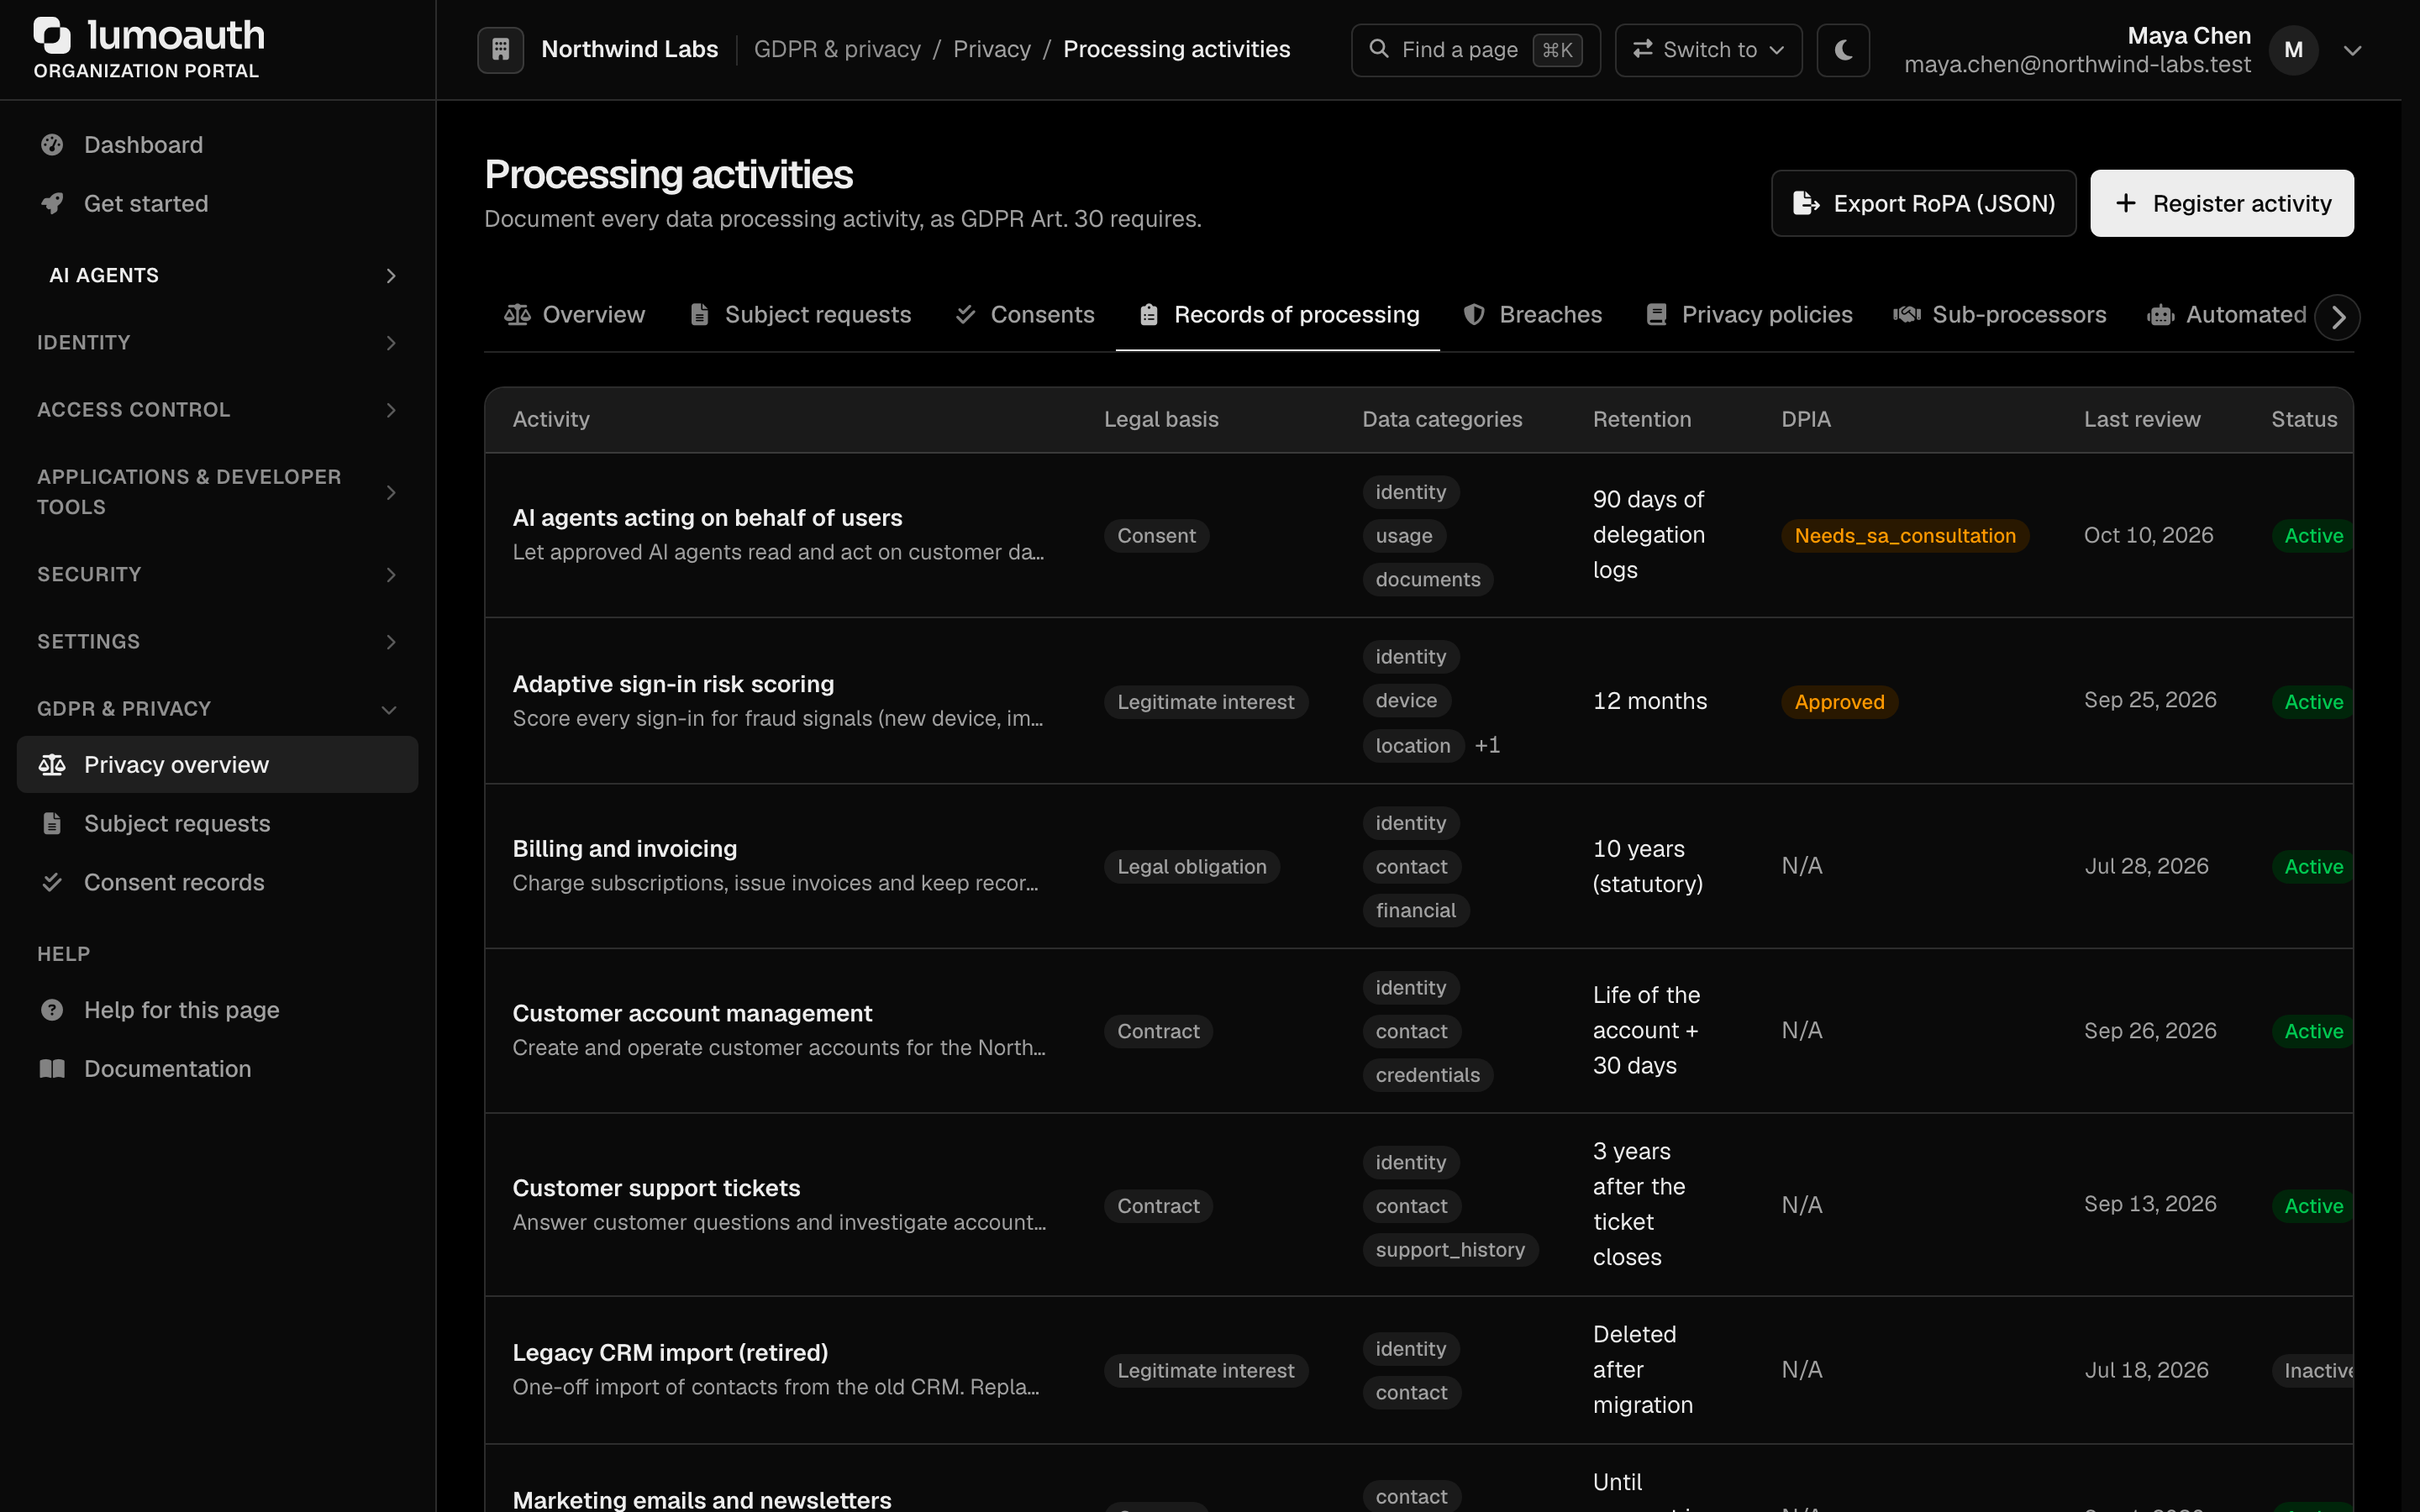
Task: Click the Register activity button
Action: click(2221, 203)
